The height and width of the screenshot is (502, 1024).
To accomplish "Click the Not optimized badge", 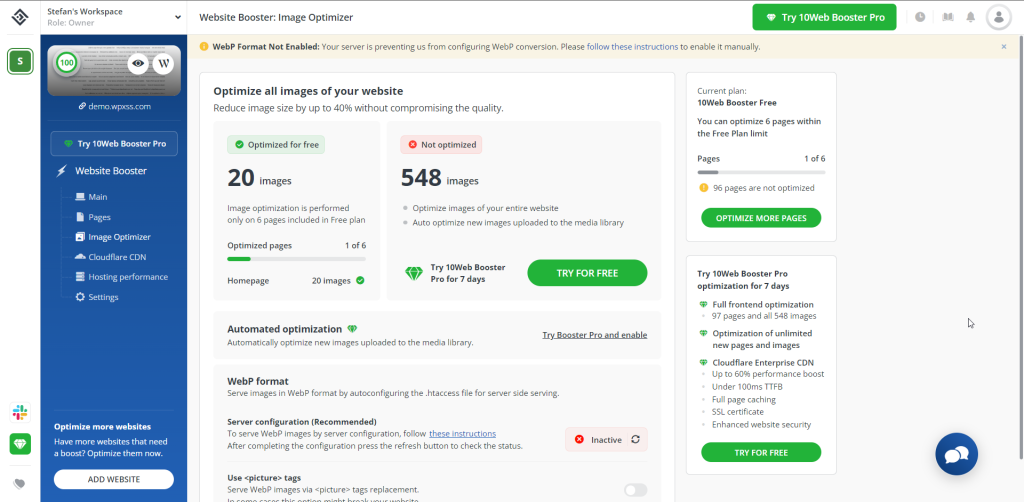I will 441,145.
